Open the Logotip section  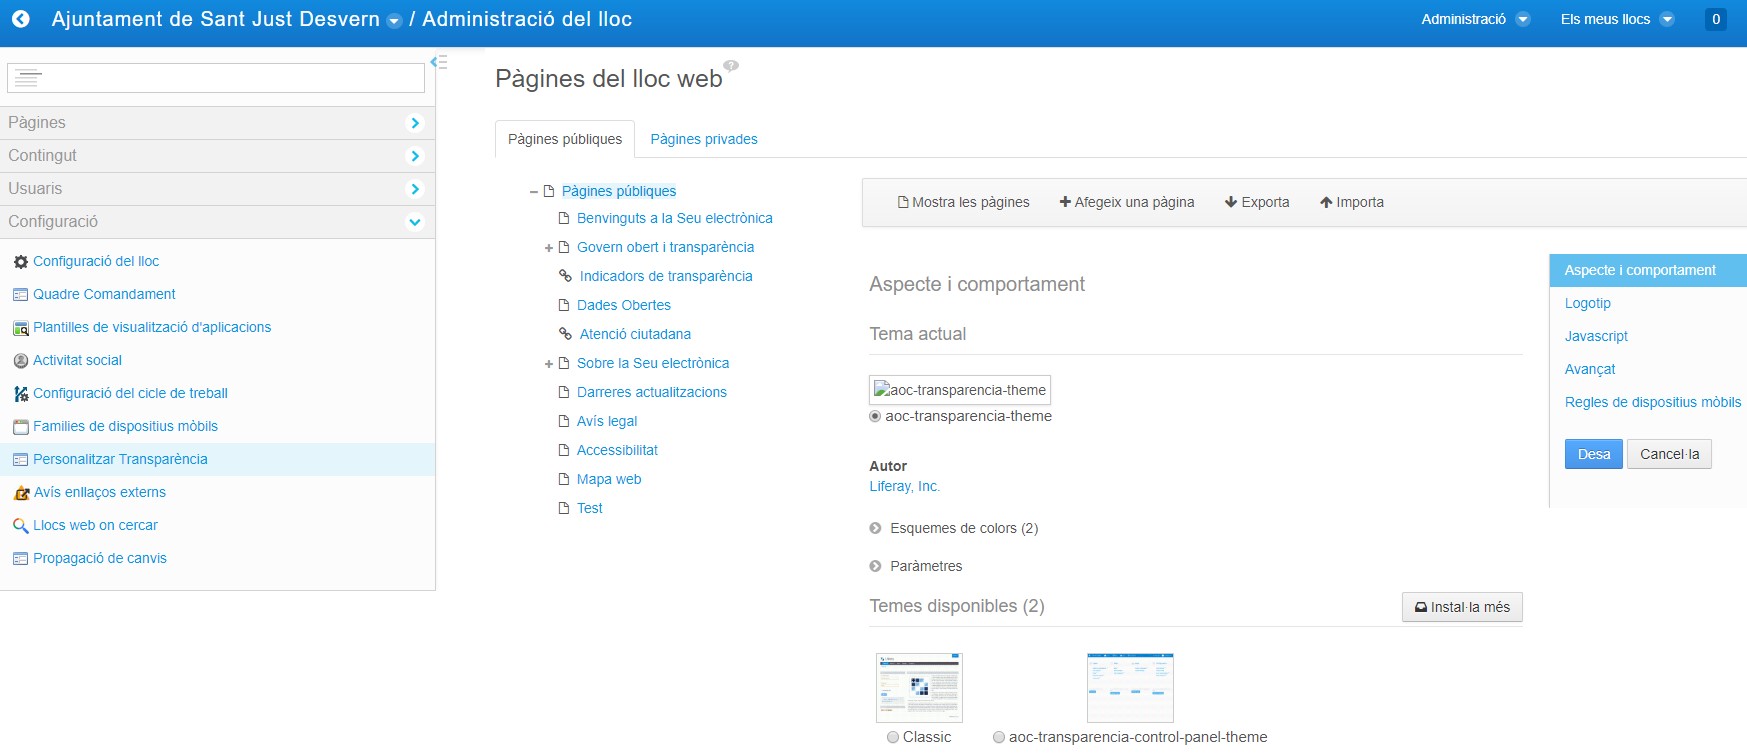click(x=1587, y=303)
